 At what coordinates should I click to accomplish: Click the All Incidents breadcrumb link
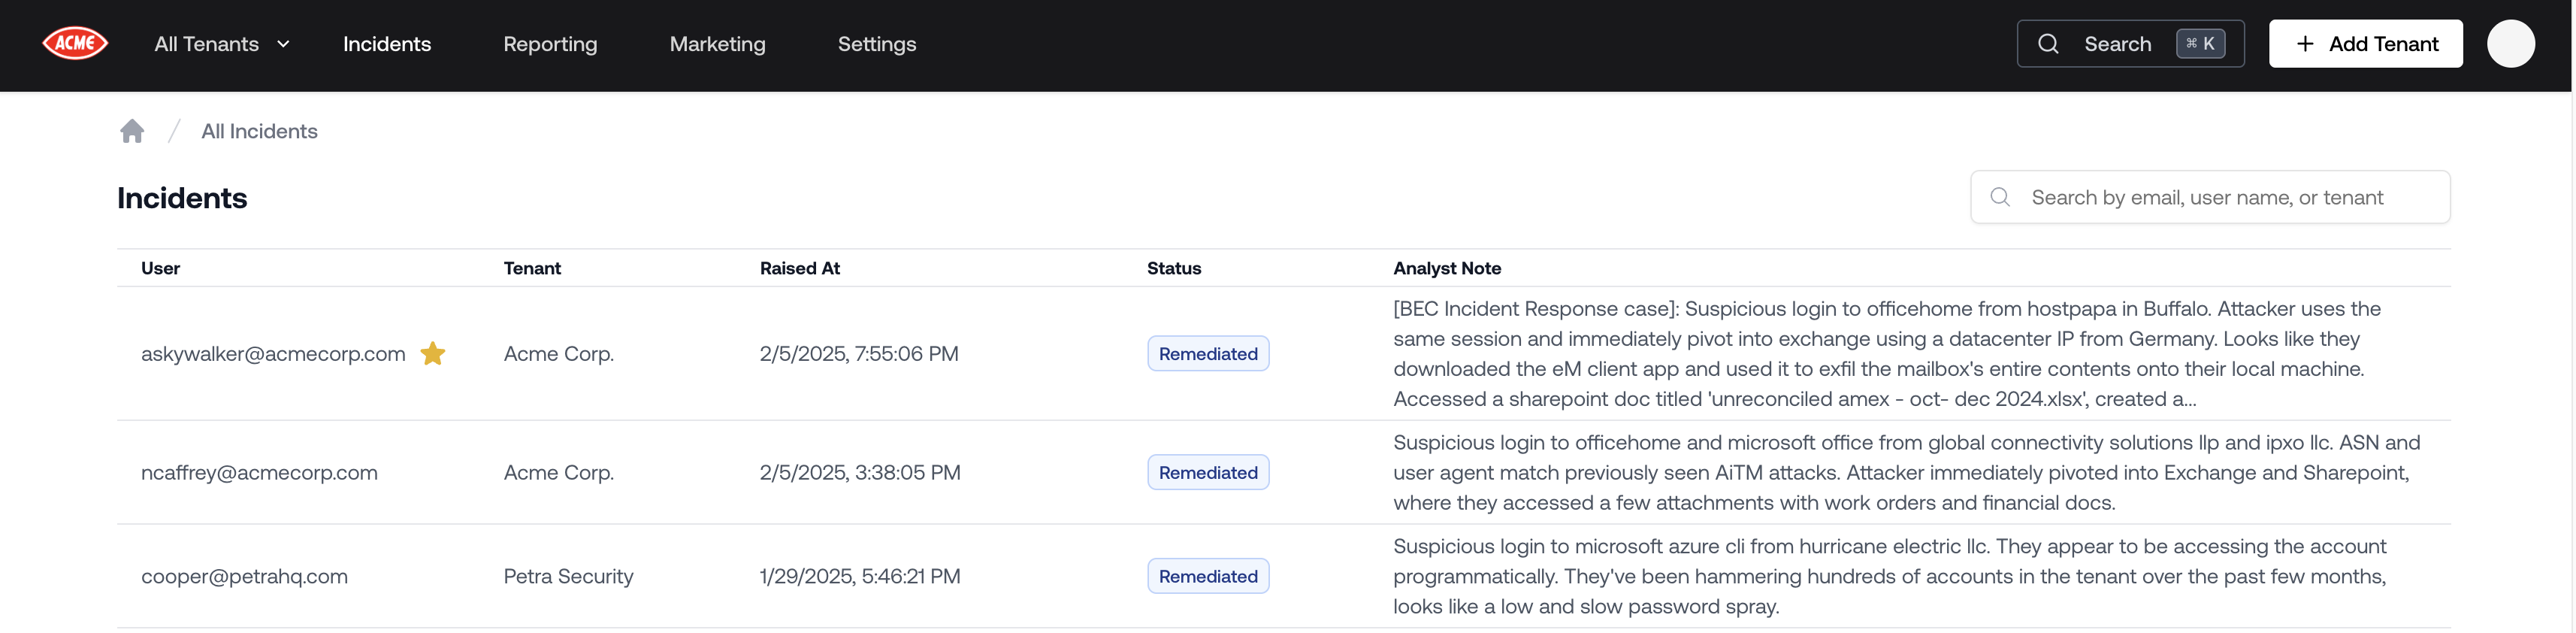click(x=259, y=131)
